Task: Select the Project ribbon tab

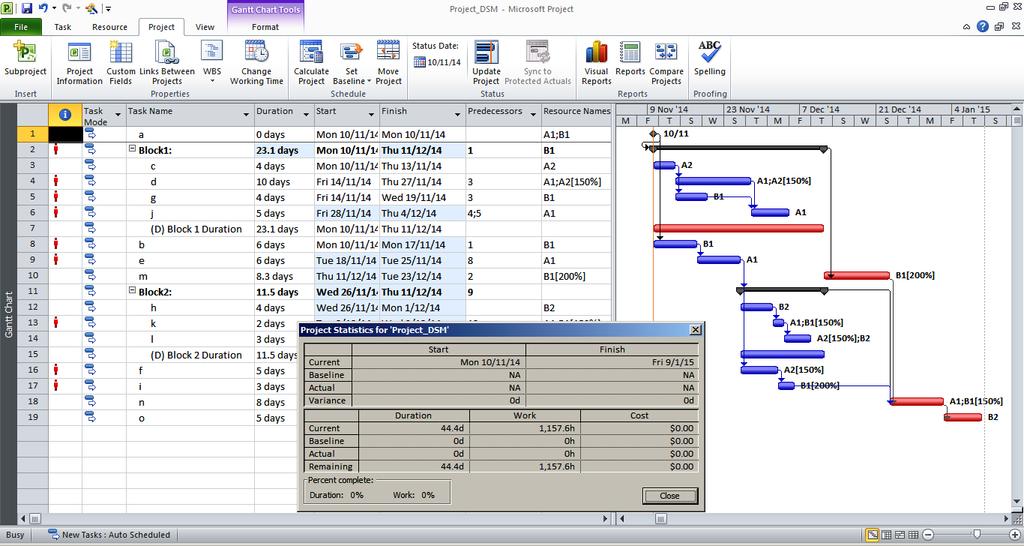Action: coord(161,27)
